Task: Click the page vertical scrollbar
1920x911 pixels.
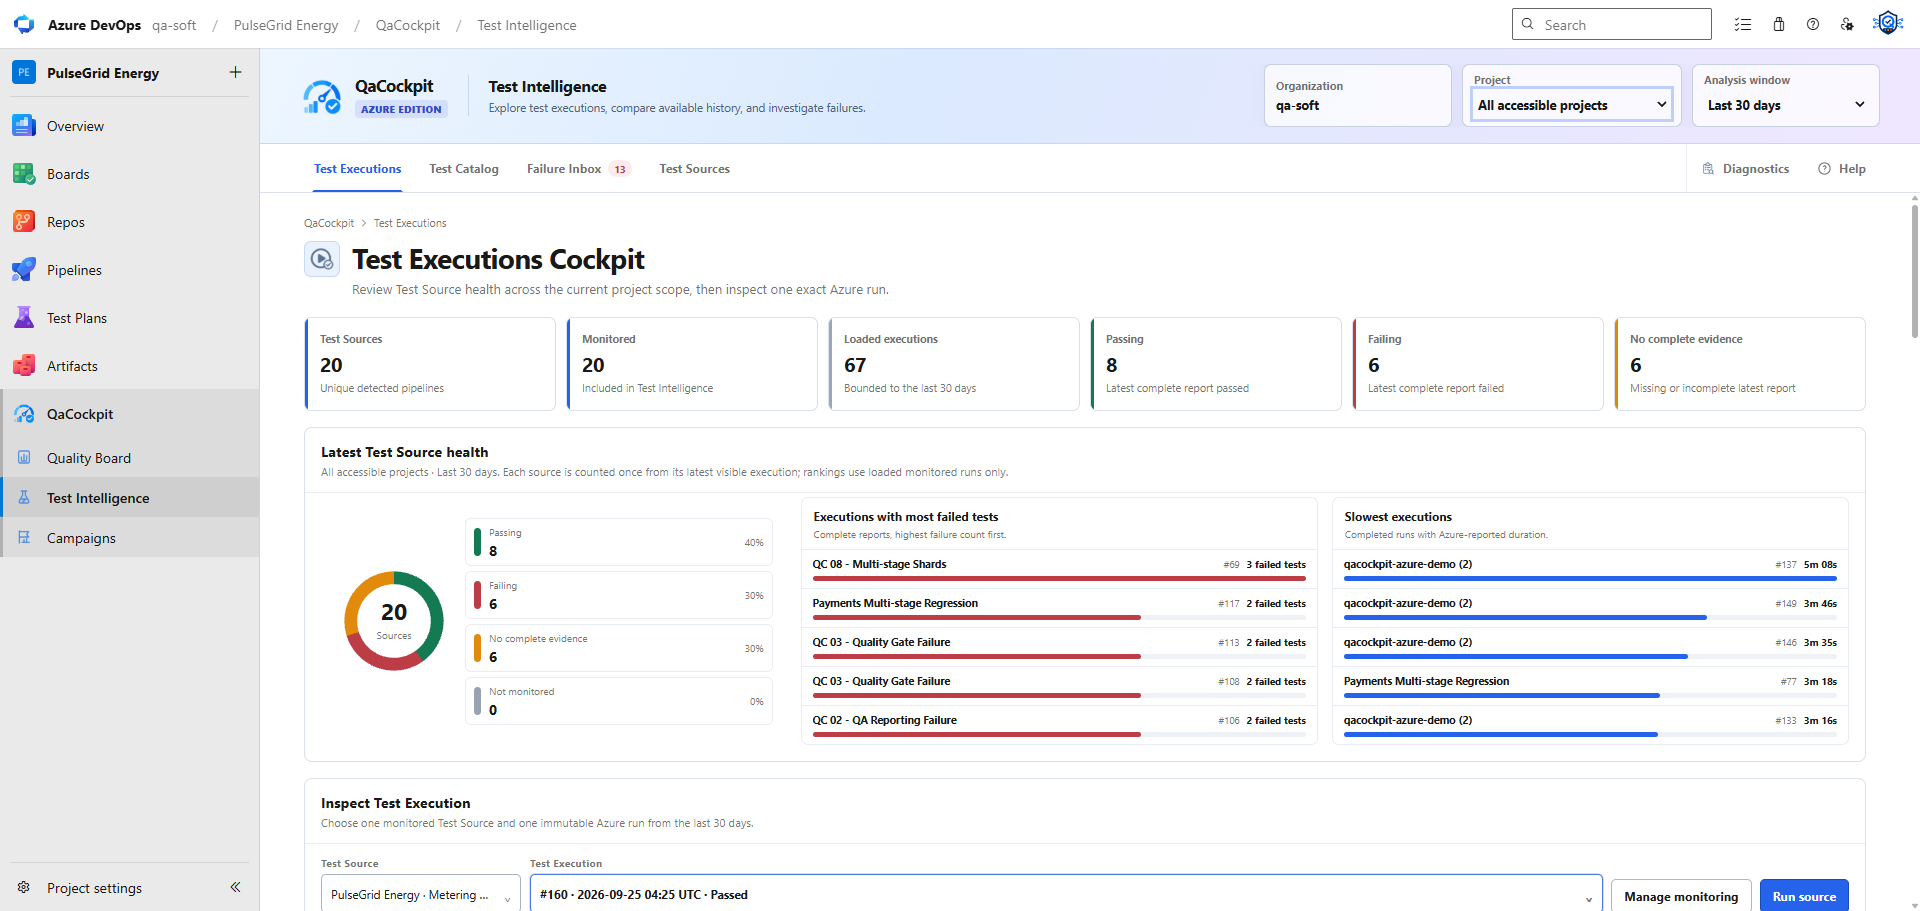Action: click(x=1914, y=270)
